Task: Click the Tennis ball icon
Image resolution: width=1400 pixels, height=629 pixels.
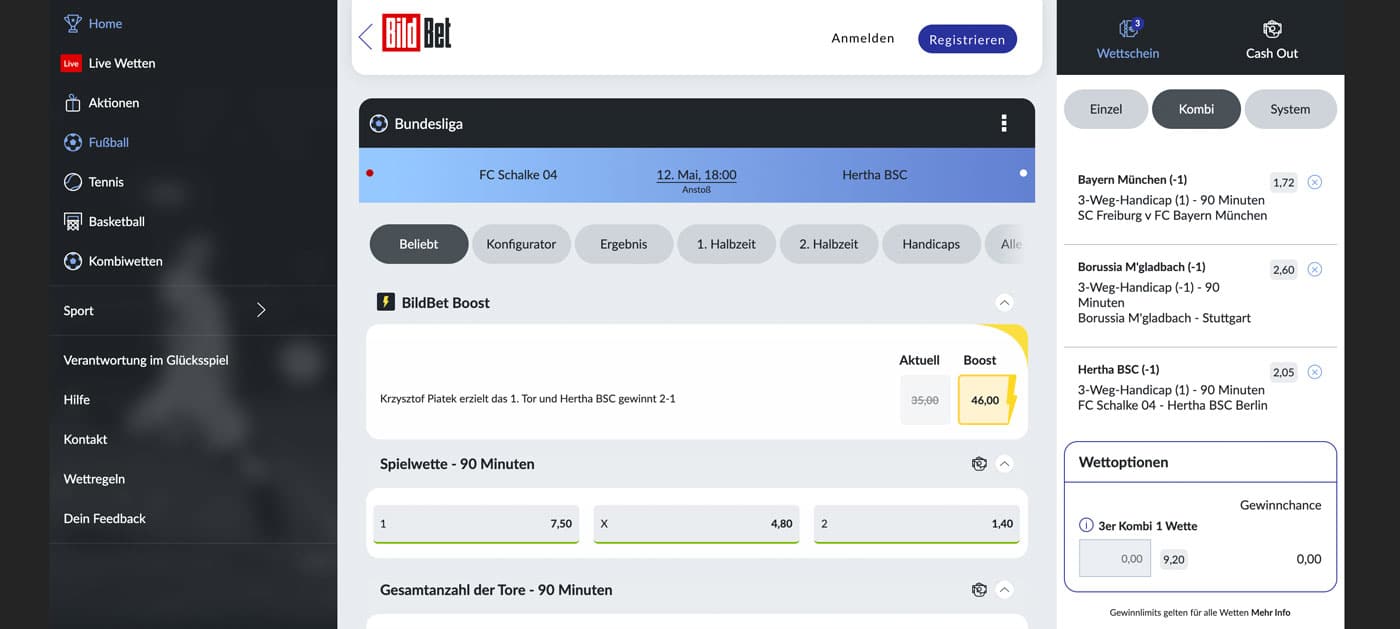Action: point(72,182)
